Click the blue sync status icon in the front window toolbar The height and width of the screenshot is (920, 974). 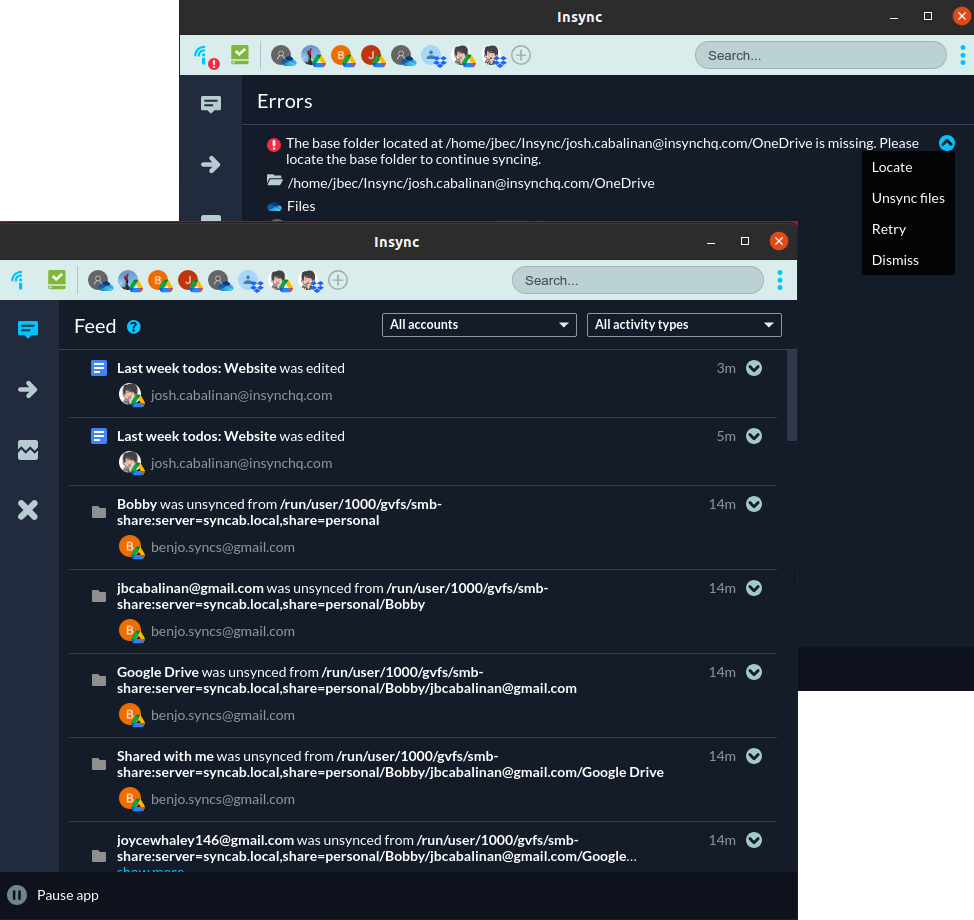[18, 280]
